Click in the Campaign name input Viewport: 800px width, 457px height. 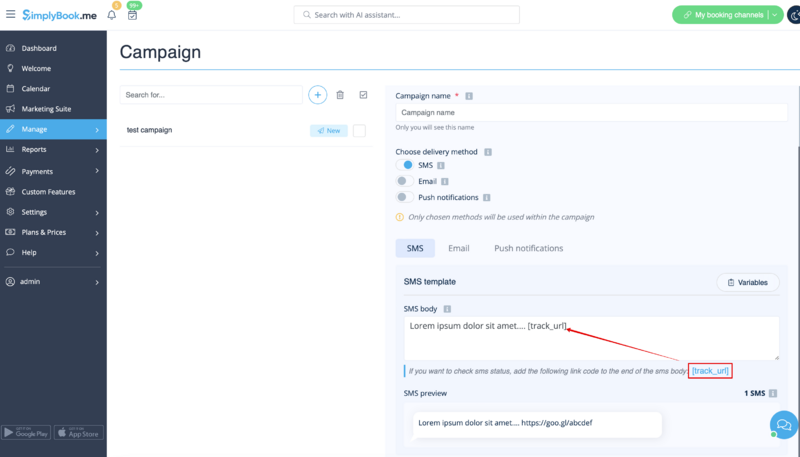pos(591,113)
